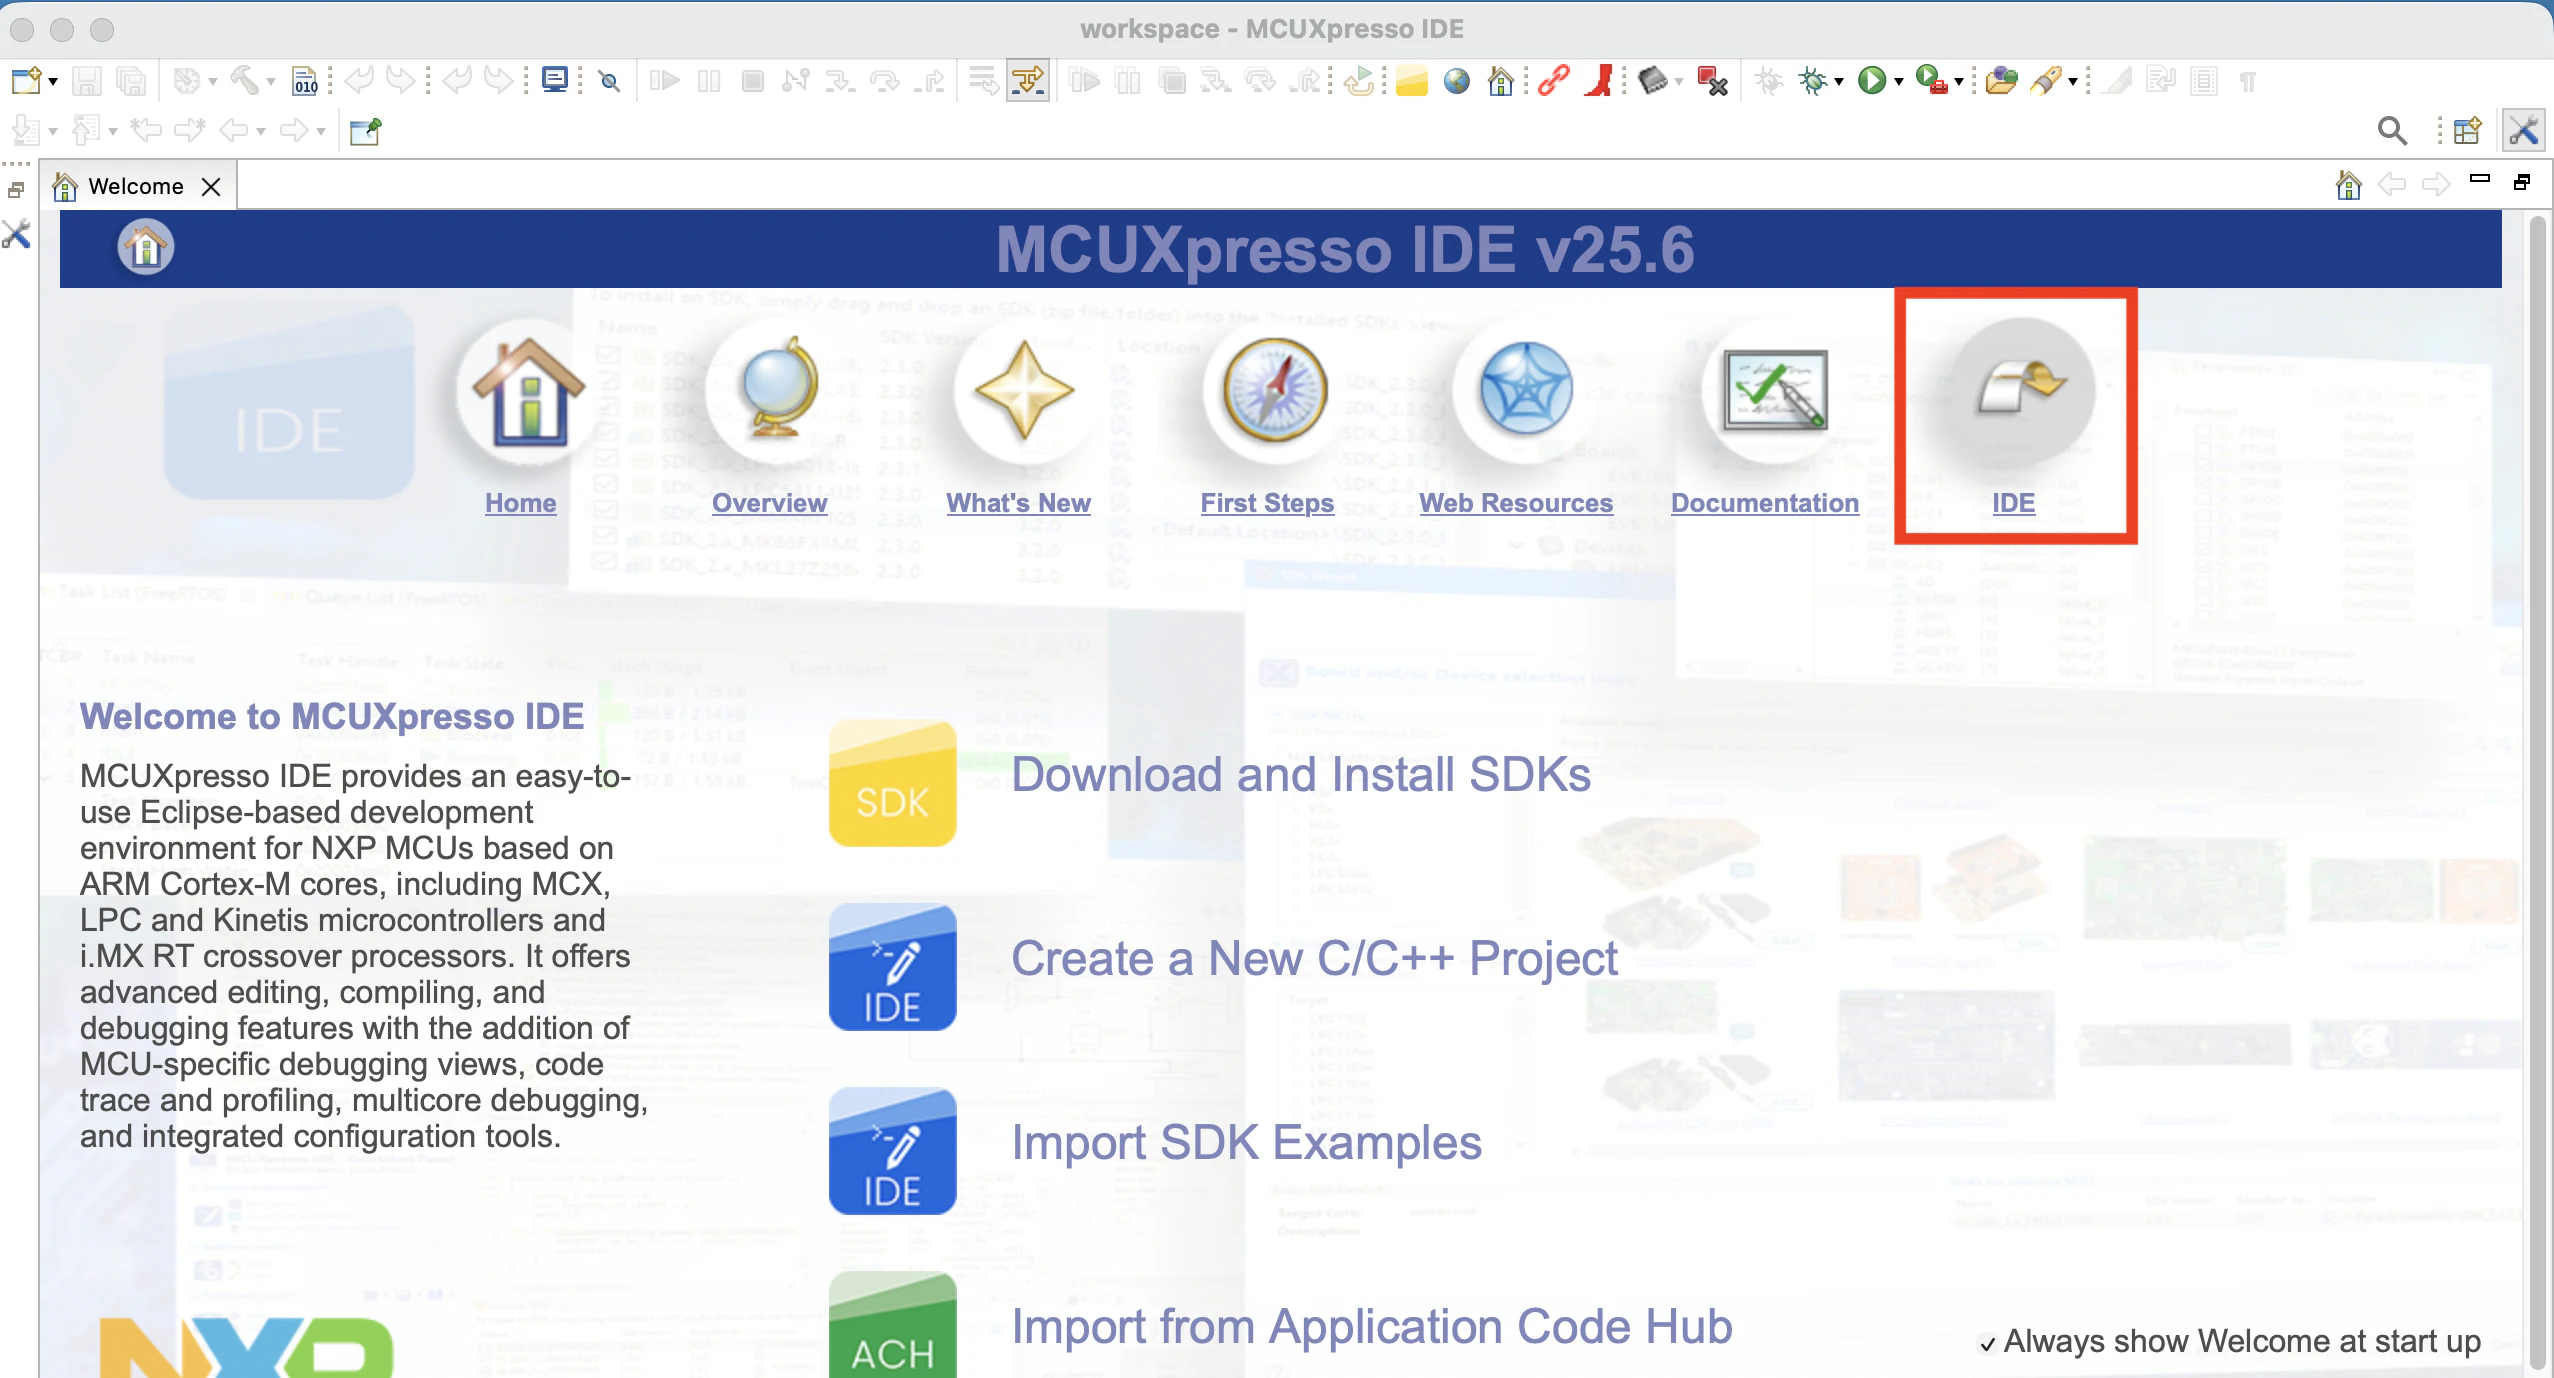Toggle Show Whitespace Characters paragraph icon
This screenshot has height=1378, width=2554.
coord(2247,80)
